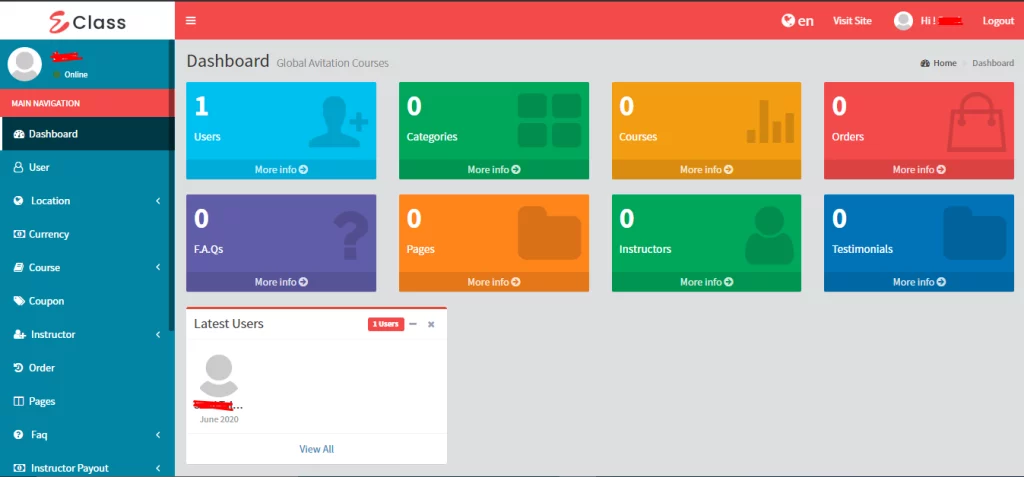Open the User menu item
Screen dimensions: 1024x477
87,167
